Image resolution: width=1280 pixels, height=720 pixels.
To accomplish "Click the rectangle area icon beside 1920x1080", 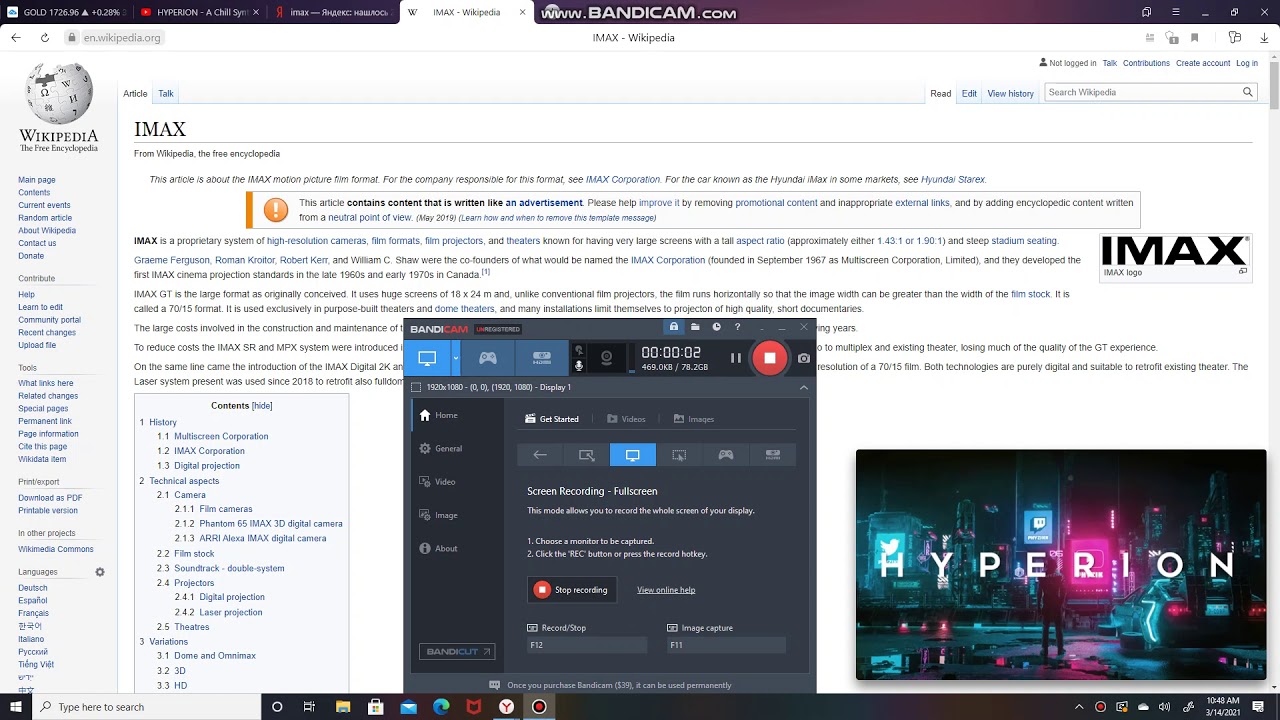I will 416,387.
